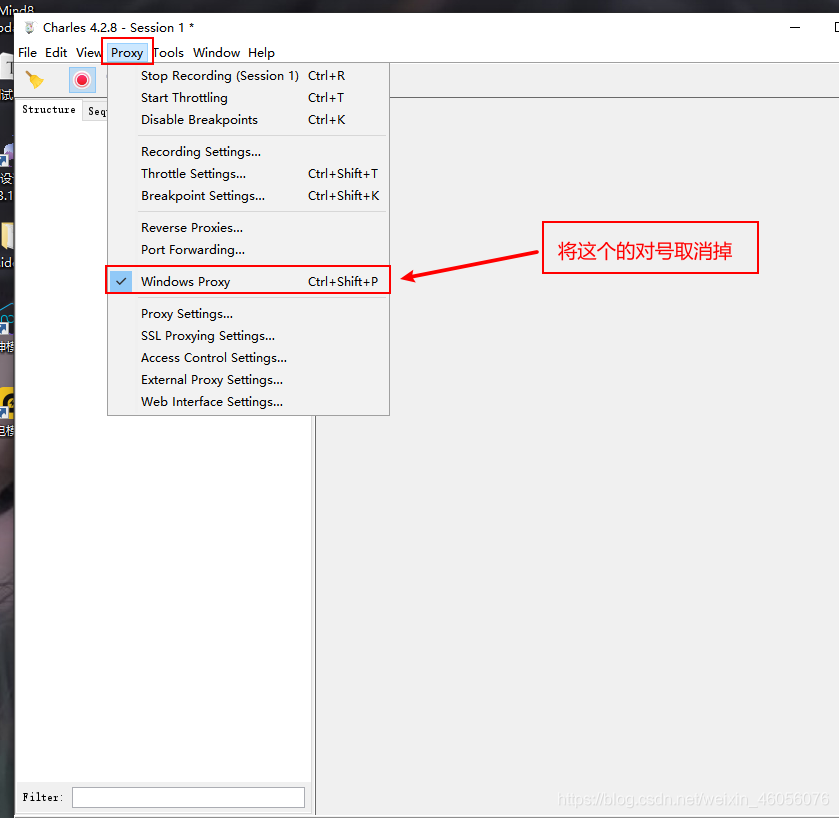Open Proxy Settings... dialog
This screenshot has height=818, width=839.
(248, 314)
